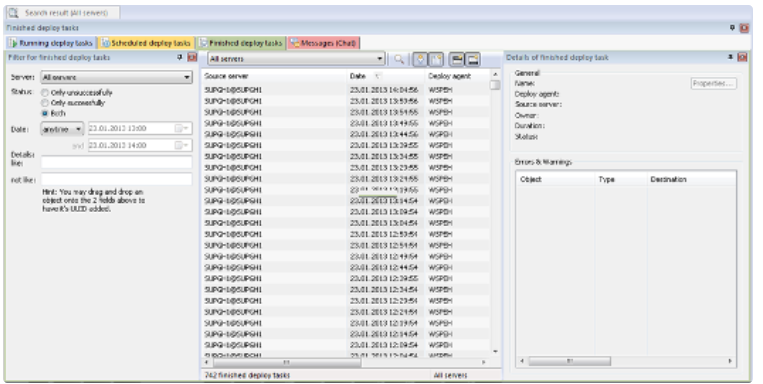Pin the Finished deploy tasks window header
Screen dimensions: 763x384
pos(732,28)
